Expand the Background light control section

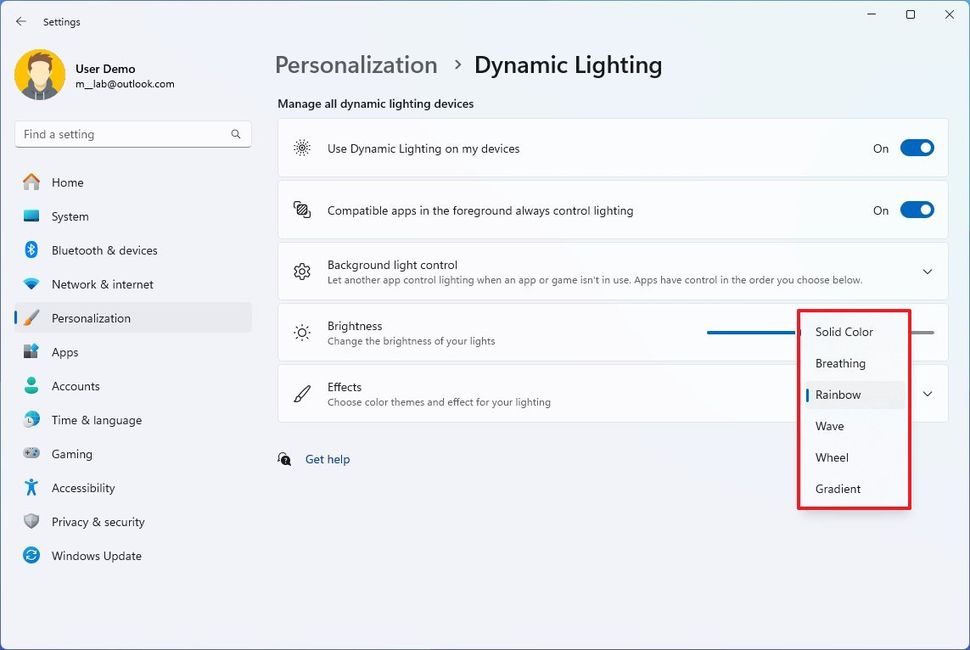(x=927, y=272)
